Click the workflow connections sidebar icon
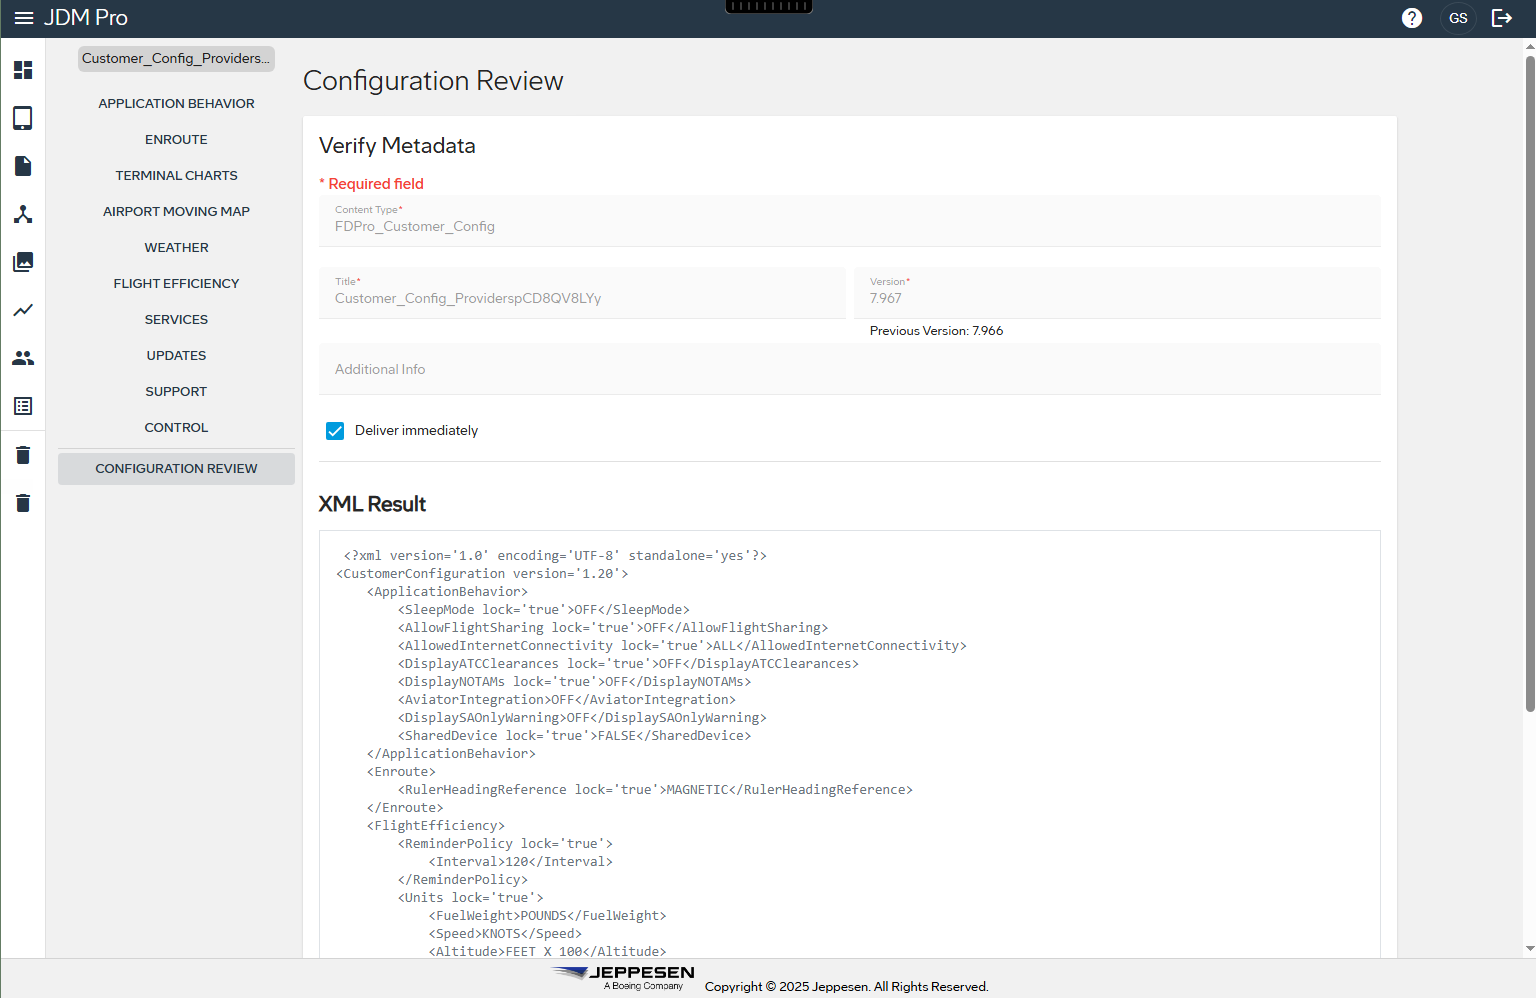1536x998 pixels. 23,214
